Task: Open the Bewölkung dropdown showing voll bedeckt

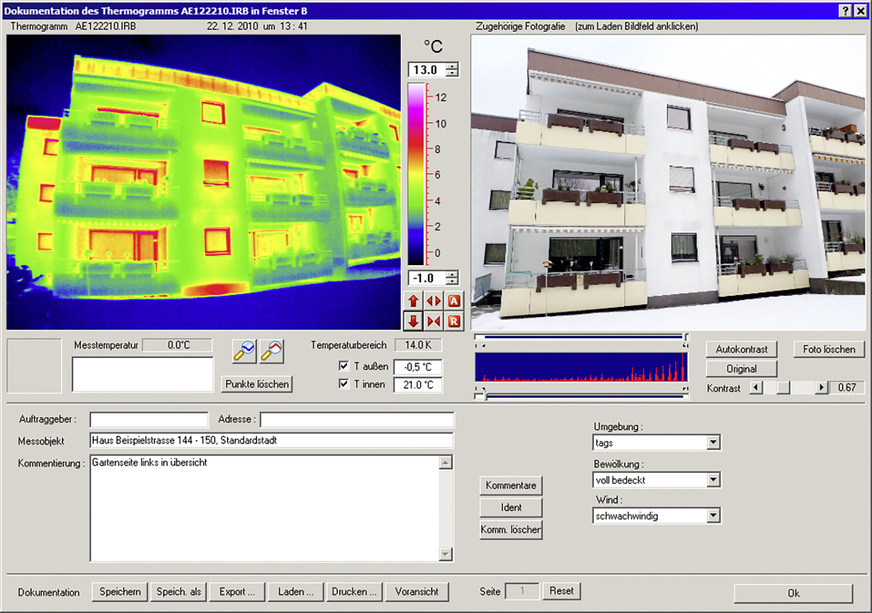Action: (713, 479)
